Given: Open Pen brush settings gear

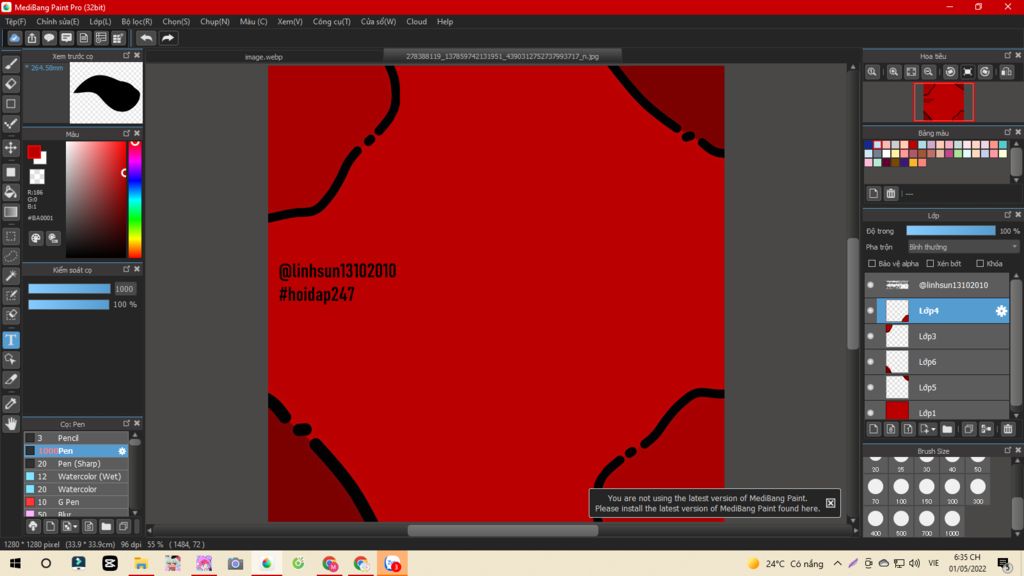Looking at the screenshot, I should coord(121,451).
